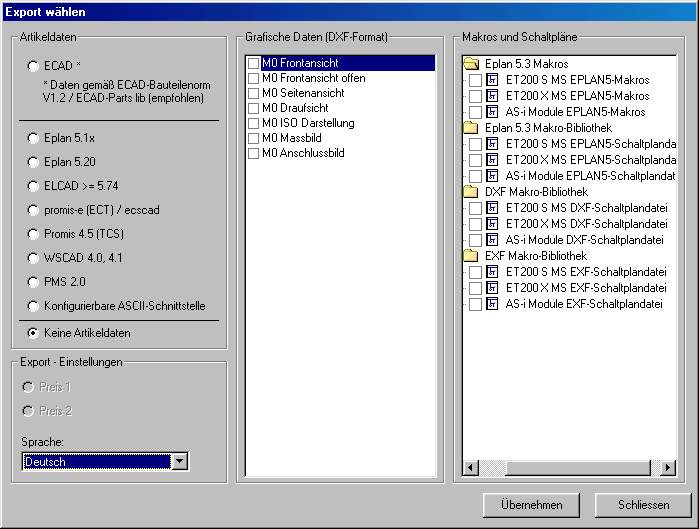Open the Sprache dropdown arrow
699x529 pixels.
point(180,461)
